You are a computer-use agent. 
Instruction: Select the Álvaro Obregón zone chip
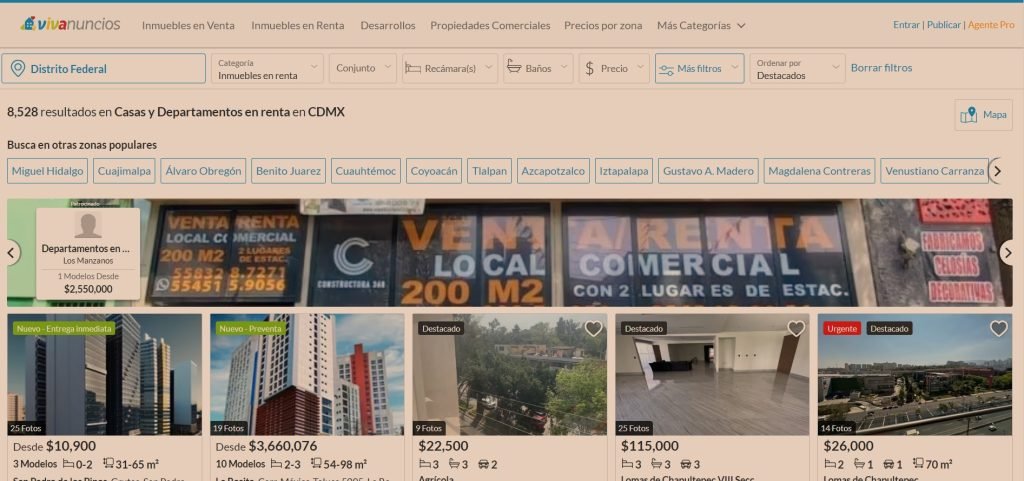coord(203,171)
